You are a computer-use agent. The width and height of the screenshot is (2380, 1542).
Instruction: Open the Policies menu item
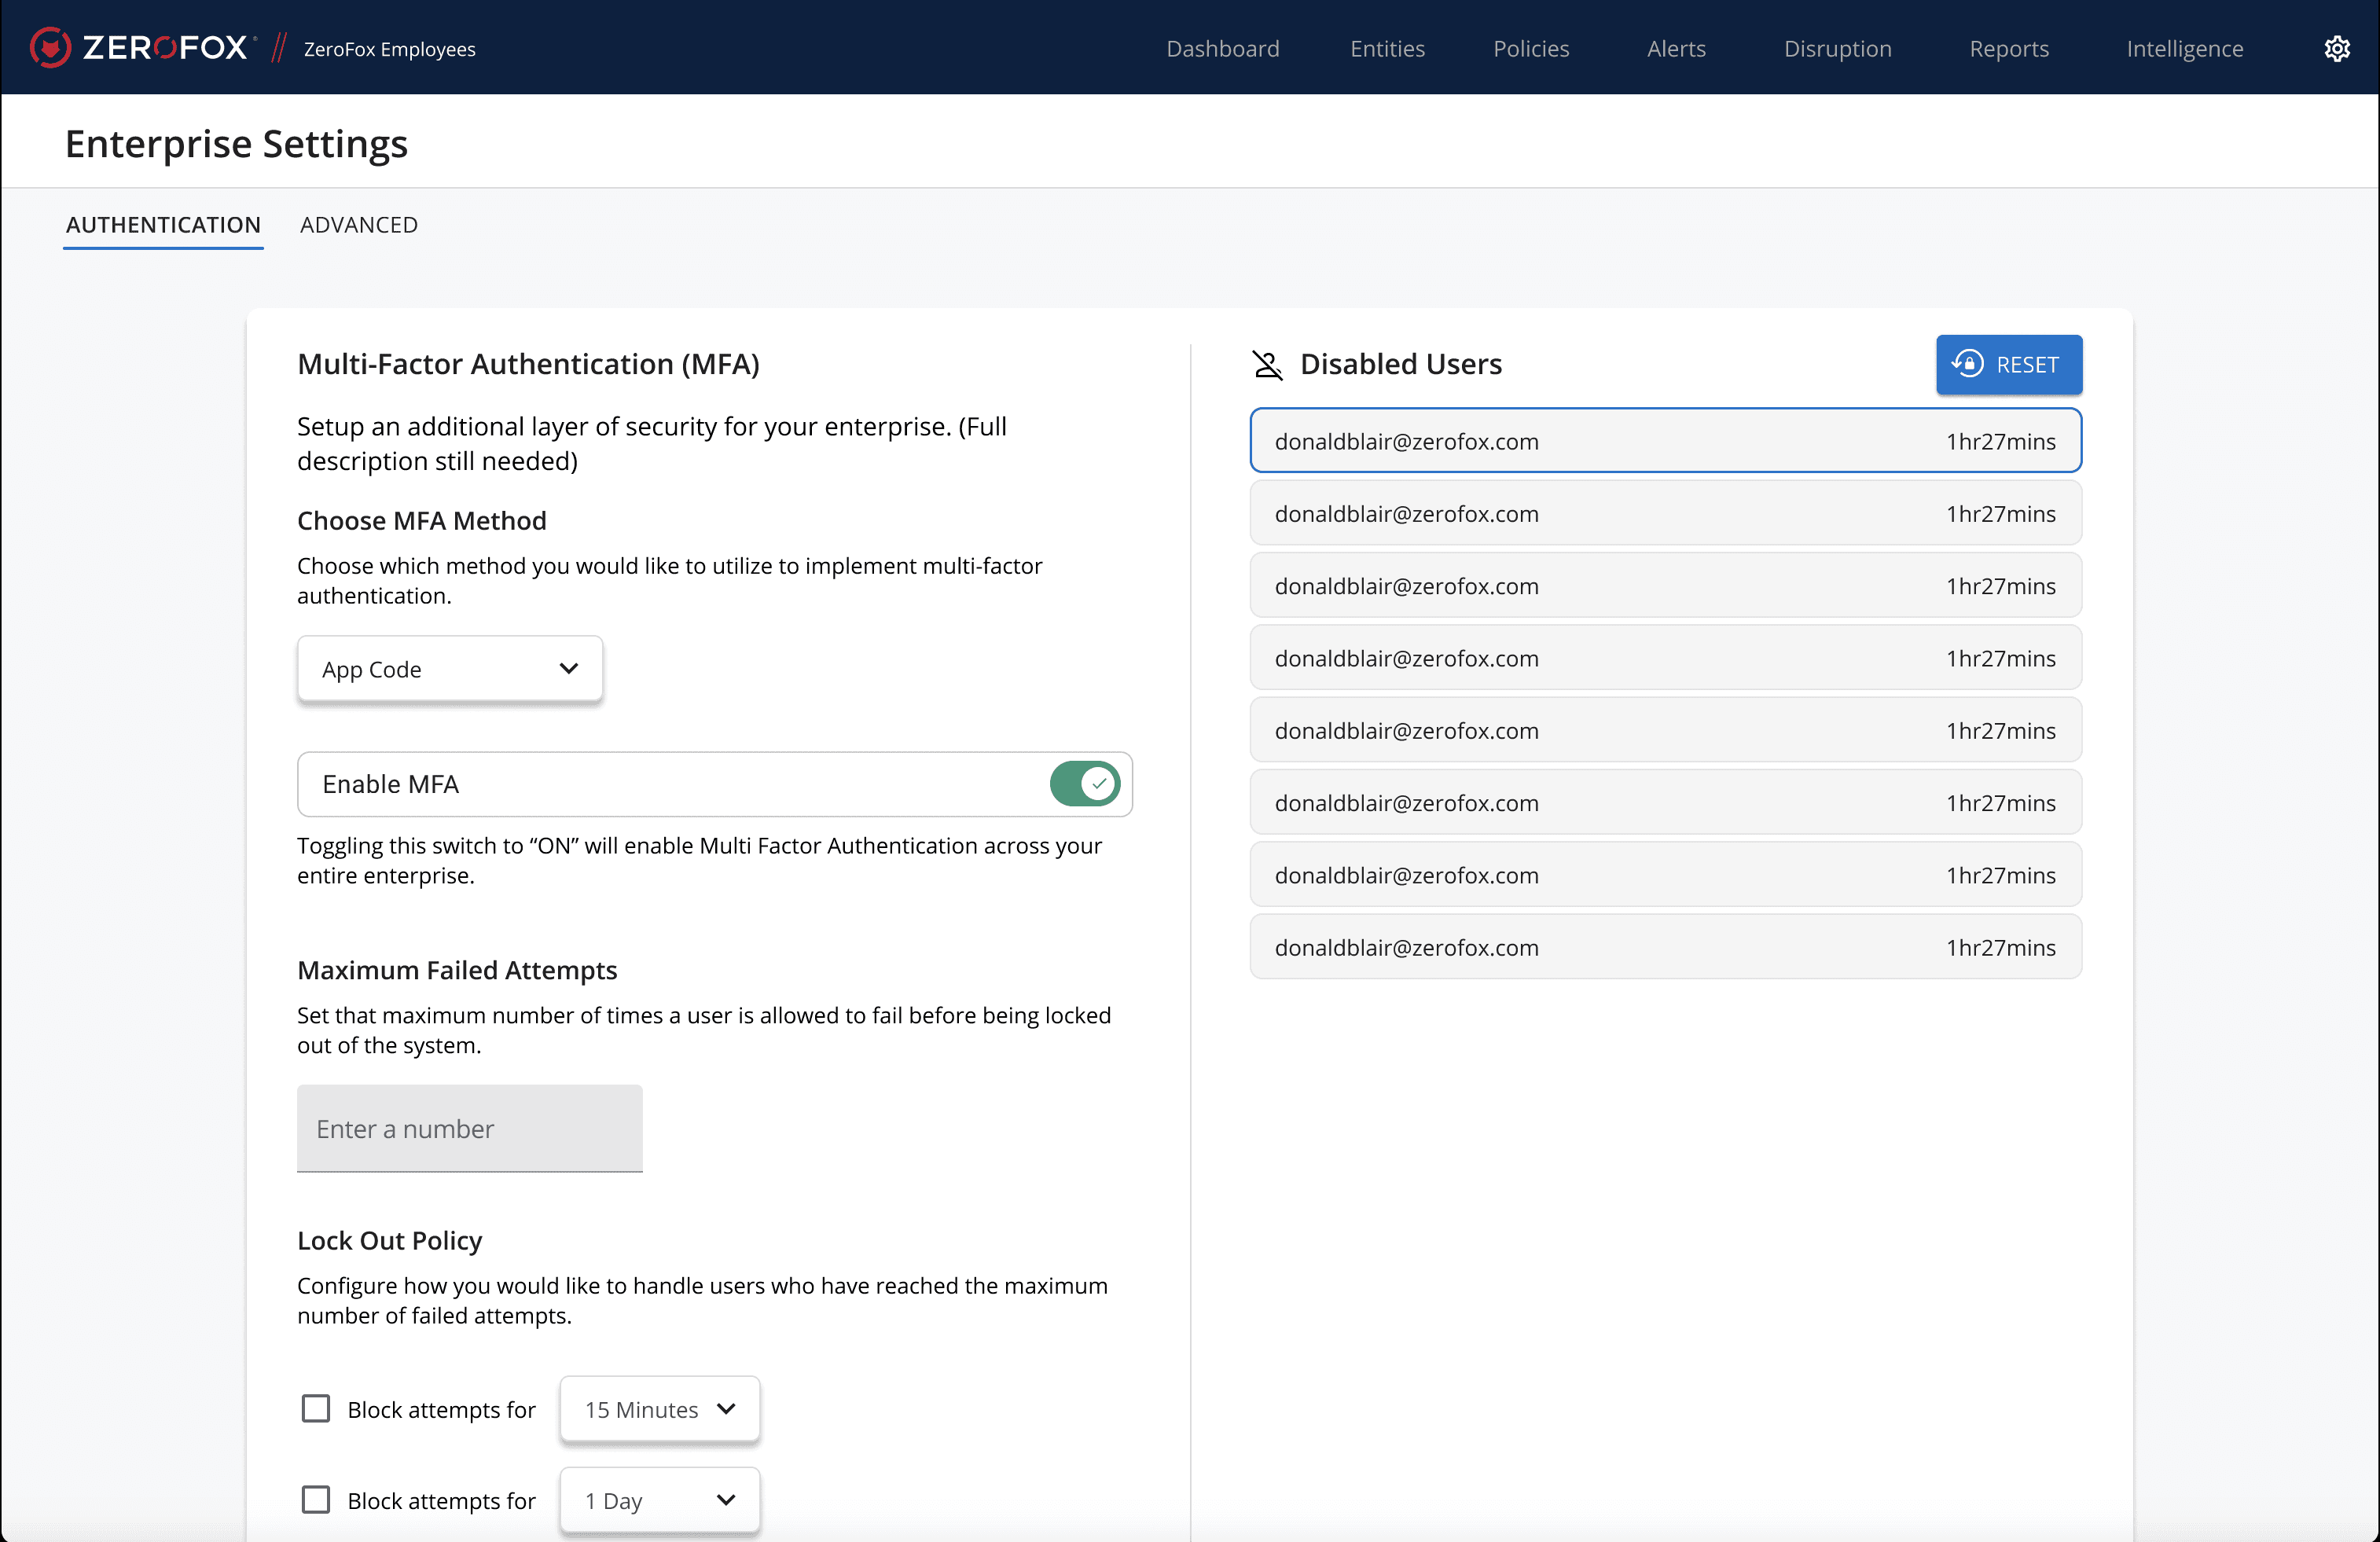(x=1530, y=48)
